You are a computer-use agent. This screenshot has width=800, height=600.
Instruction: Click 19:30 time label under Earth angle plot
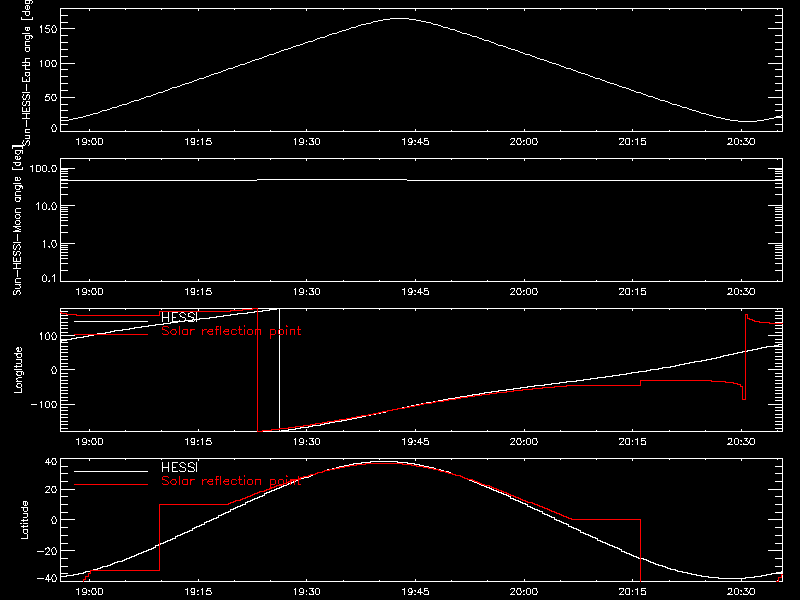click(x=307, y=142)
